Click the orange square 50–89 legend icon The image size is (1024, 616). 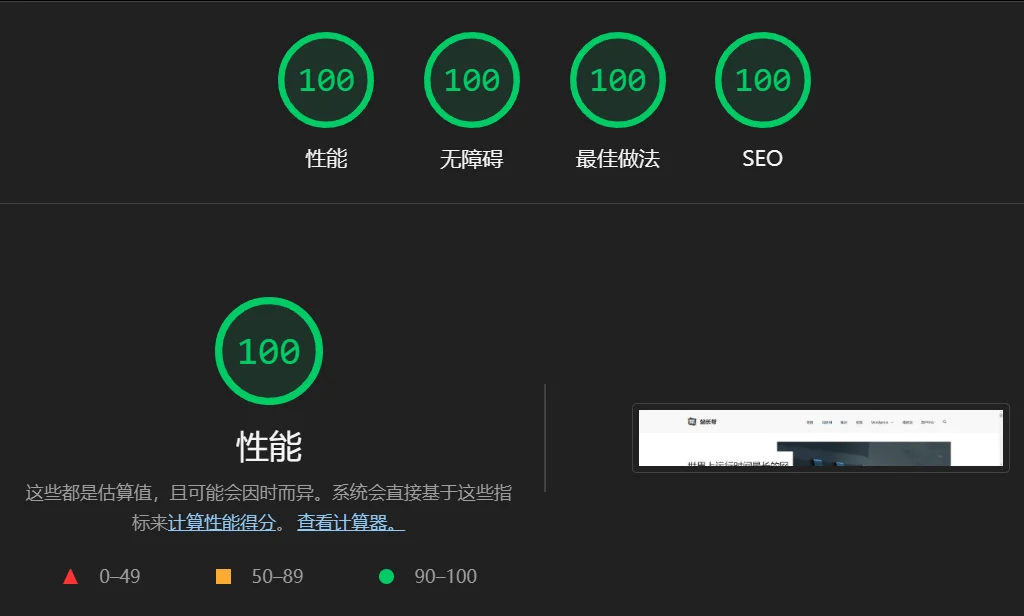(x=223, y=577)
